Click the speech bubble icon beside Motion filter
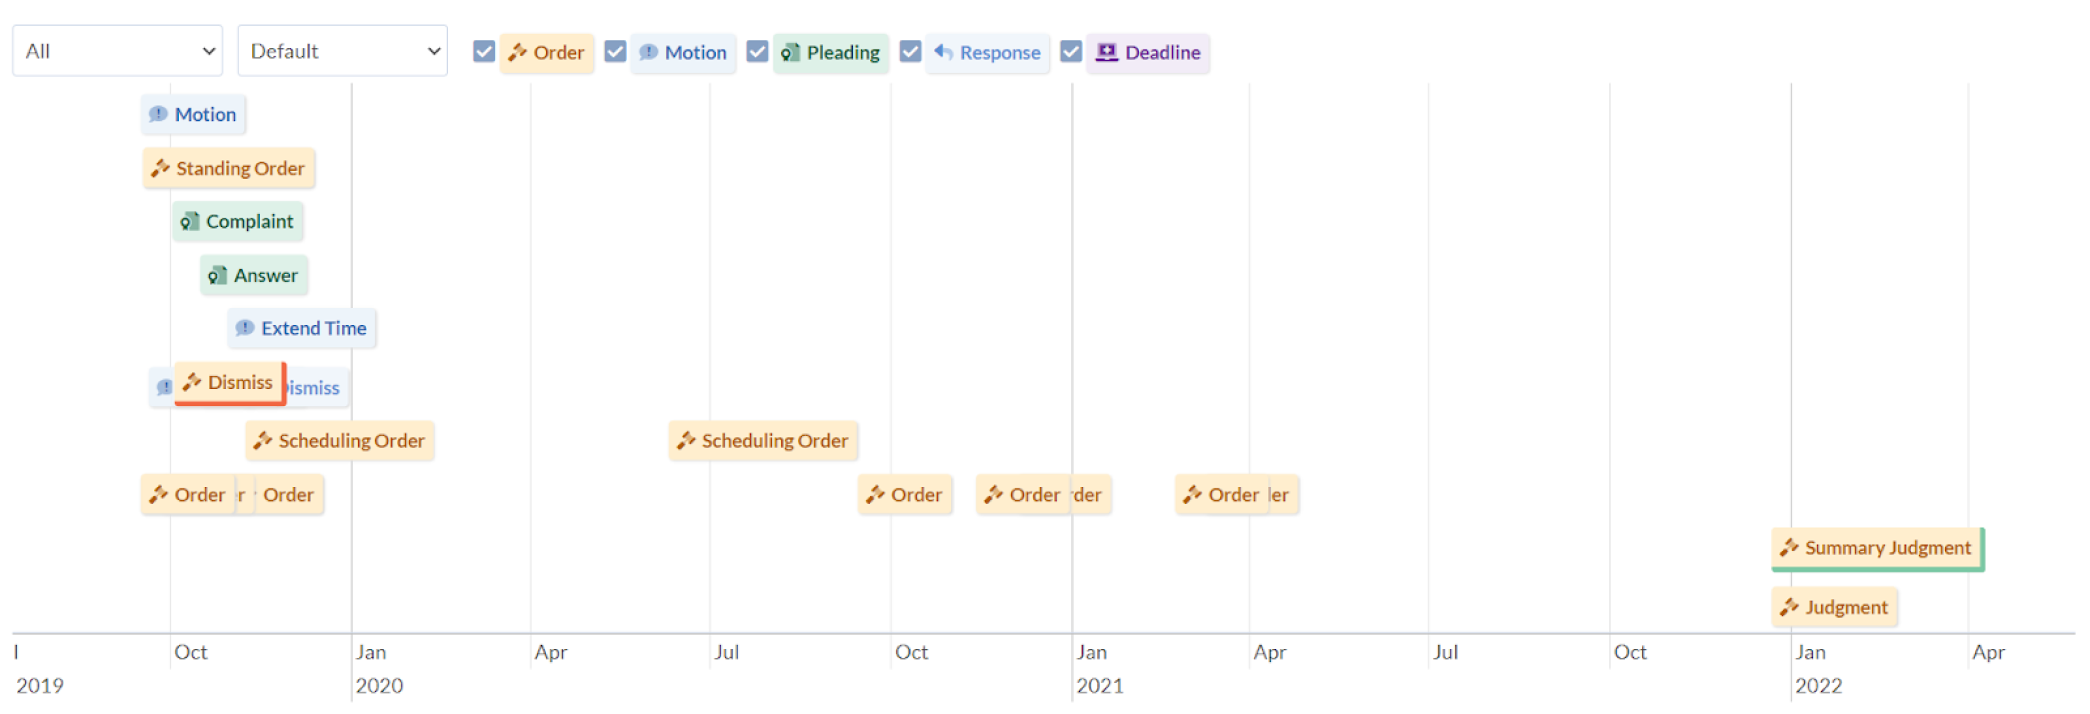 [x=651, y=52]
